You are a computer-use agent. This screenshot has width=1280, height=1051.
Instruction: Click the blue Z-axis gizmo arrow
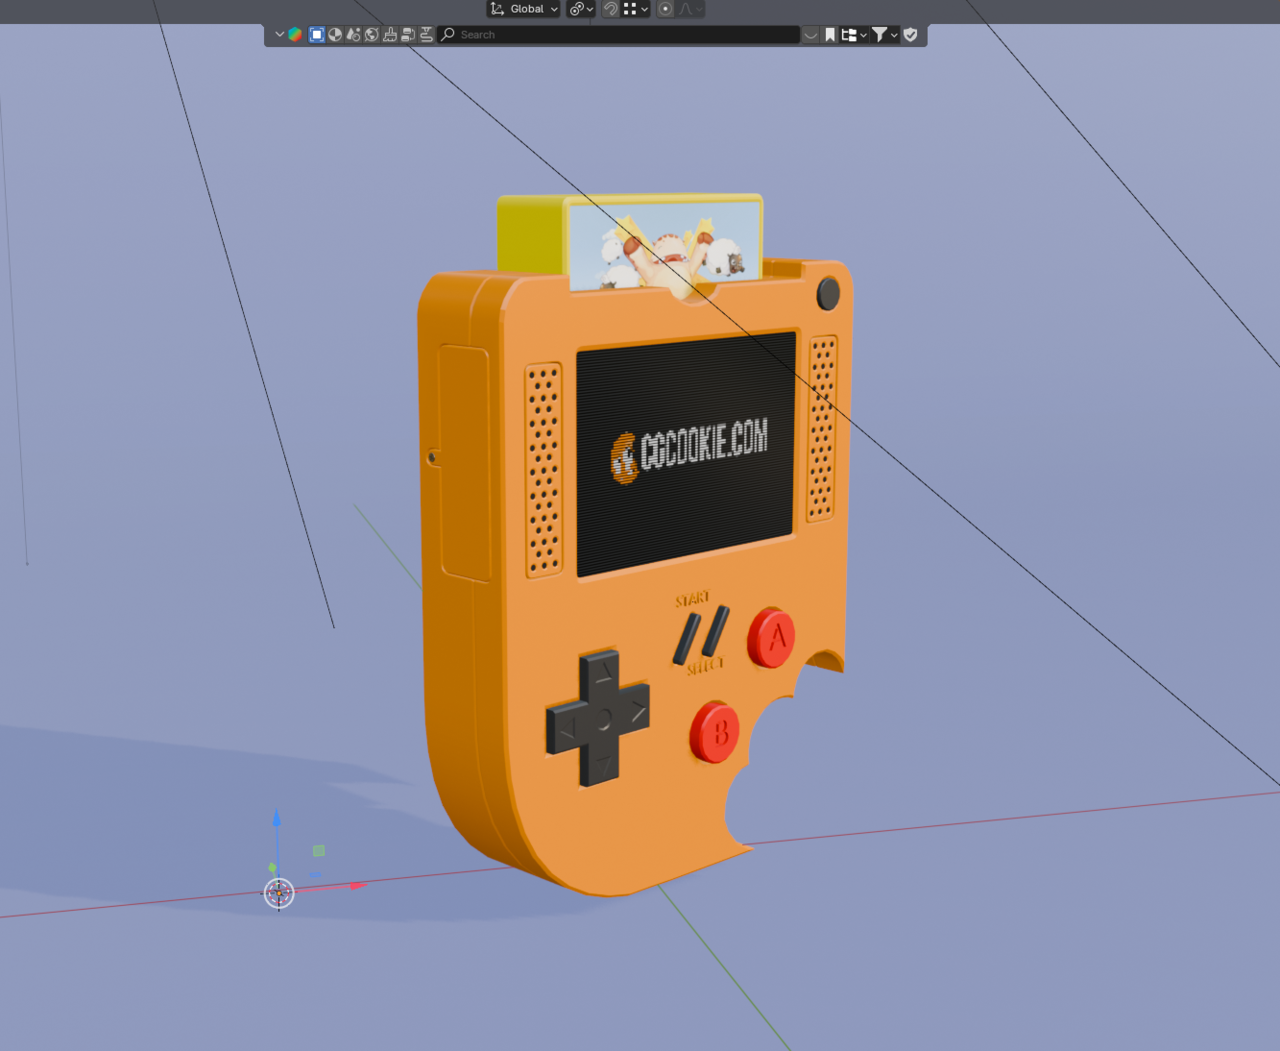277,819
